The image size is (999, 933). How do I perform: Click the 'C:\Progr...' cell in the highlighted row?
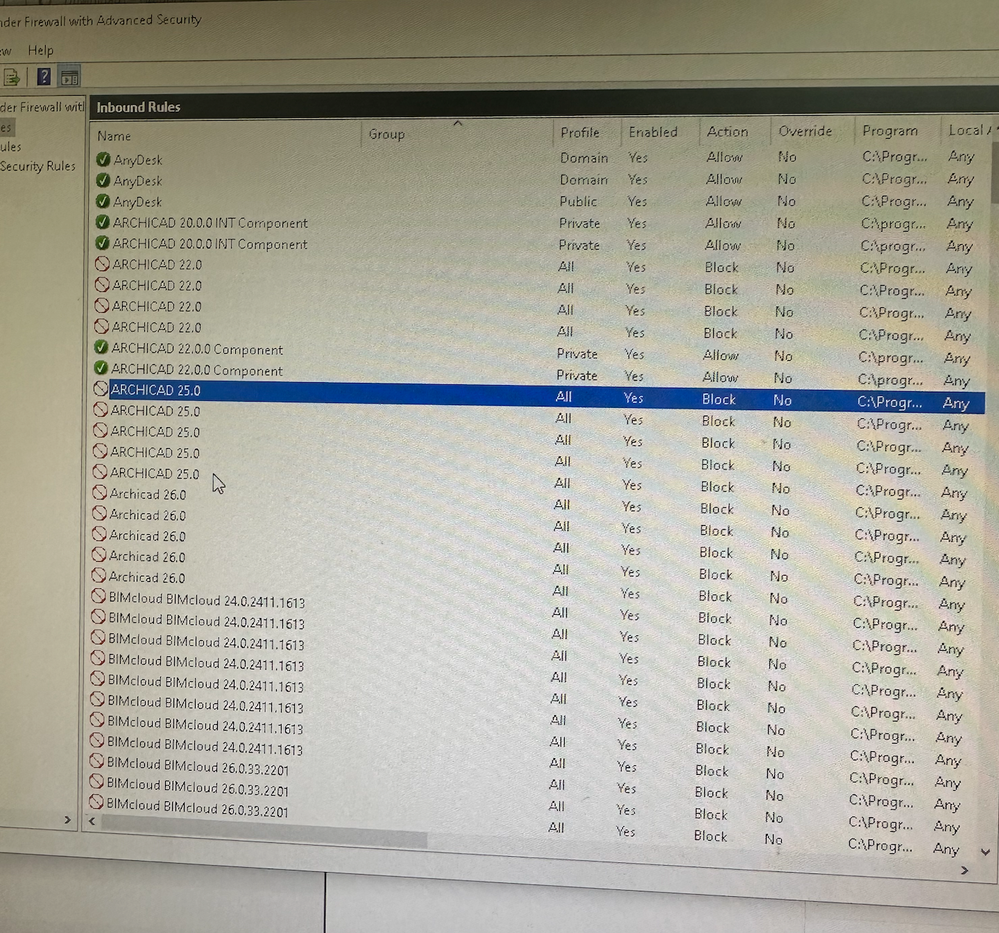pos(889,402)
